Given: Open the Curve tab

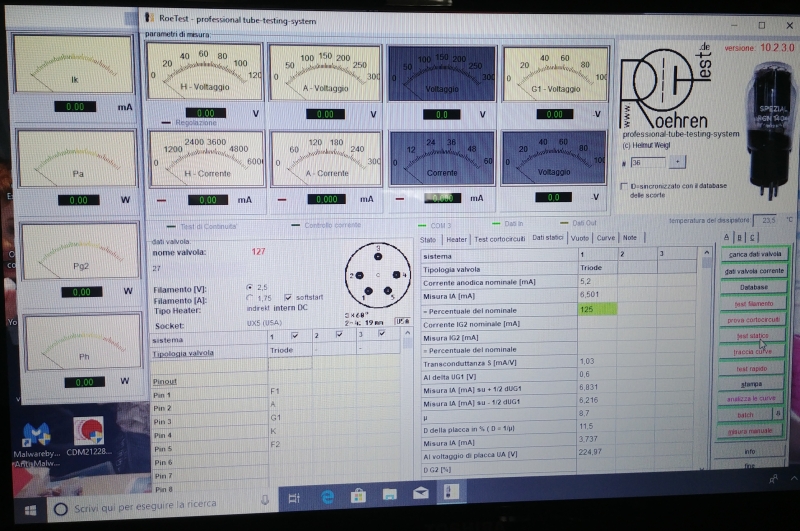Looking at the screenshot, I should point(606,238).
